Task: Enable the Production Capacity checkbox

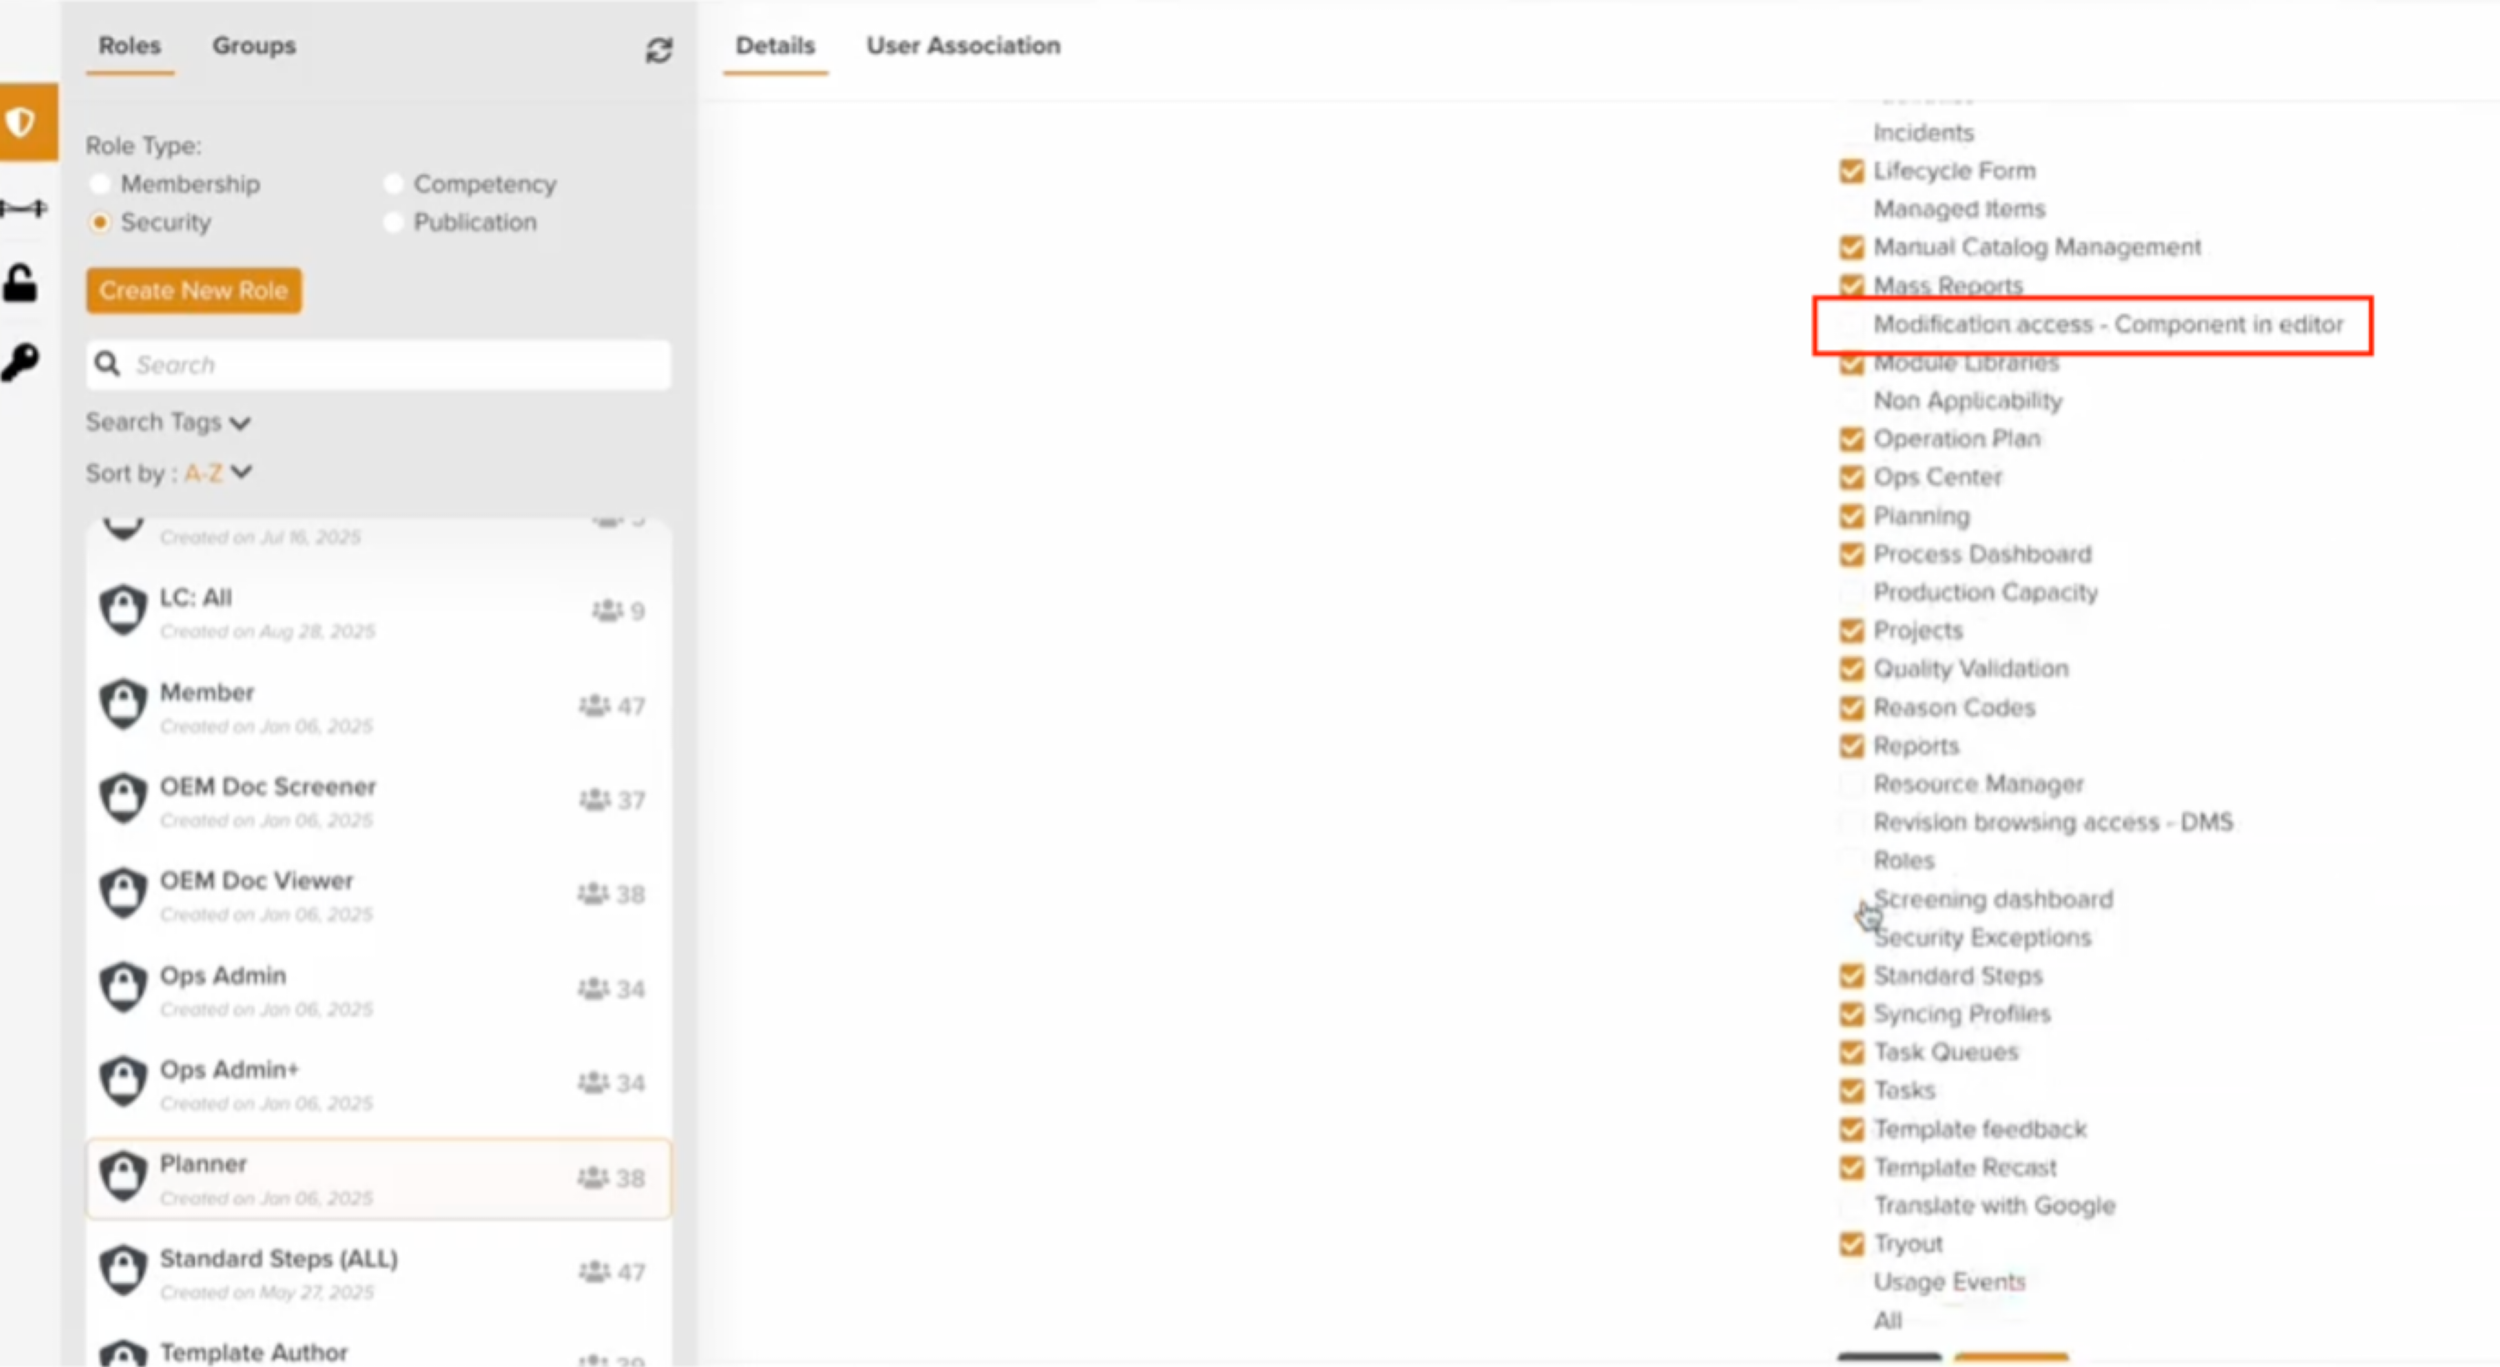Action: [1851, 593]
